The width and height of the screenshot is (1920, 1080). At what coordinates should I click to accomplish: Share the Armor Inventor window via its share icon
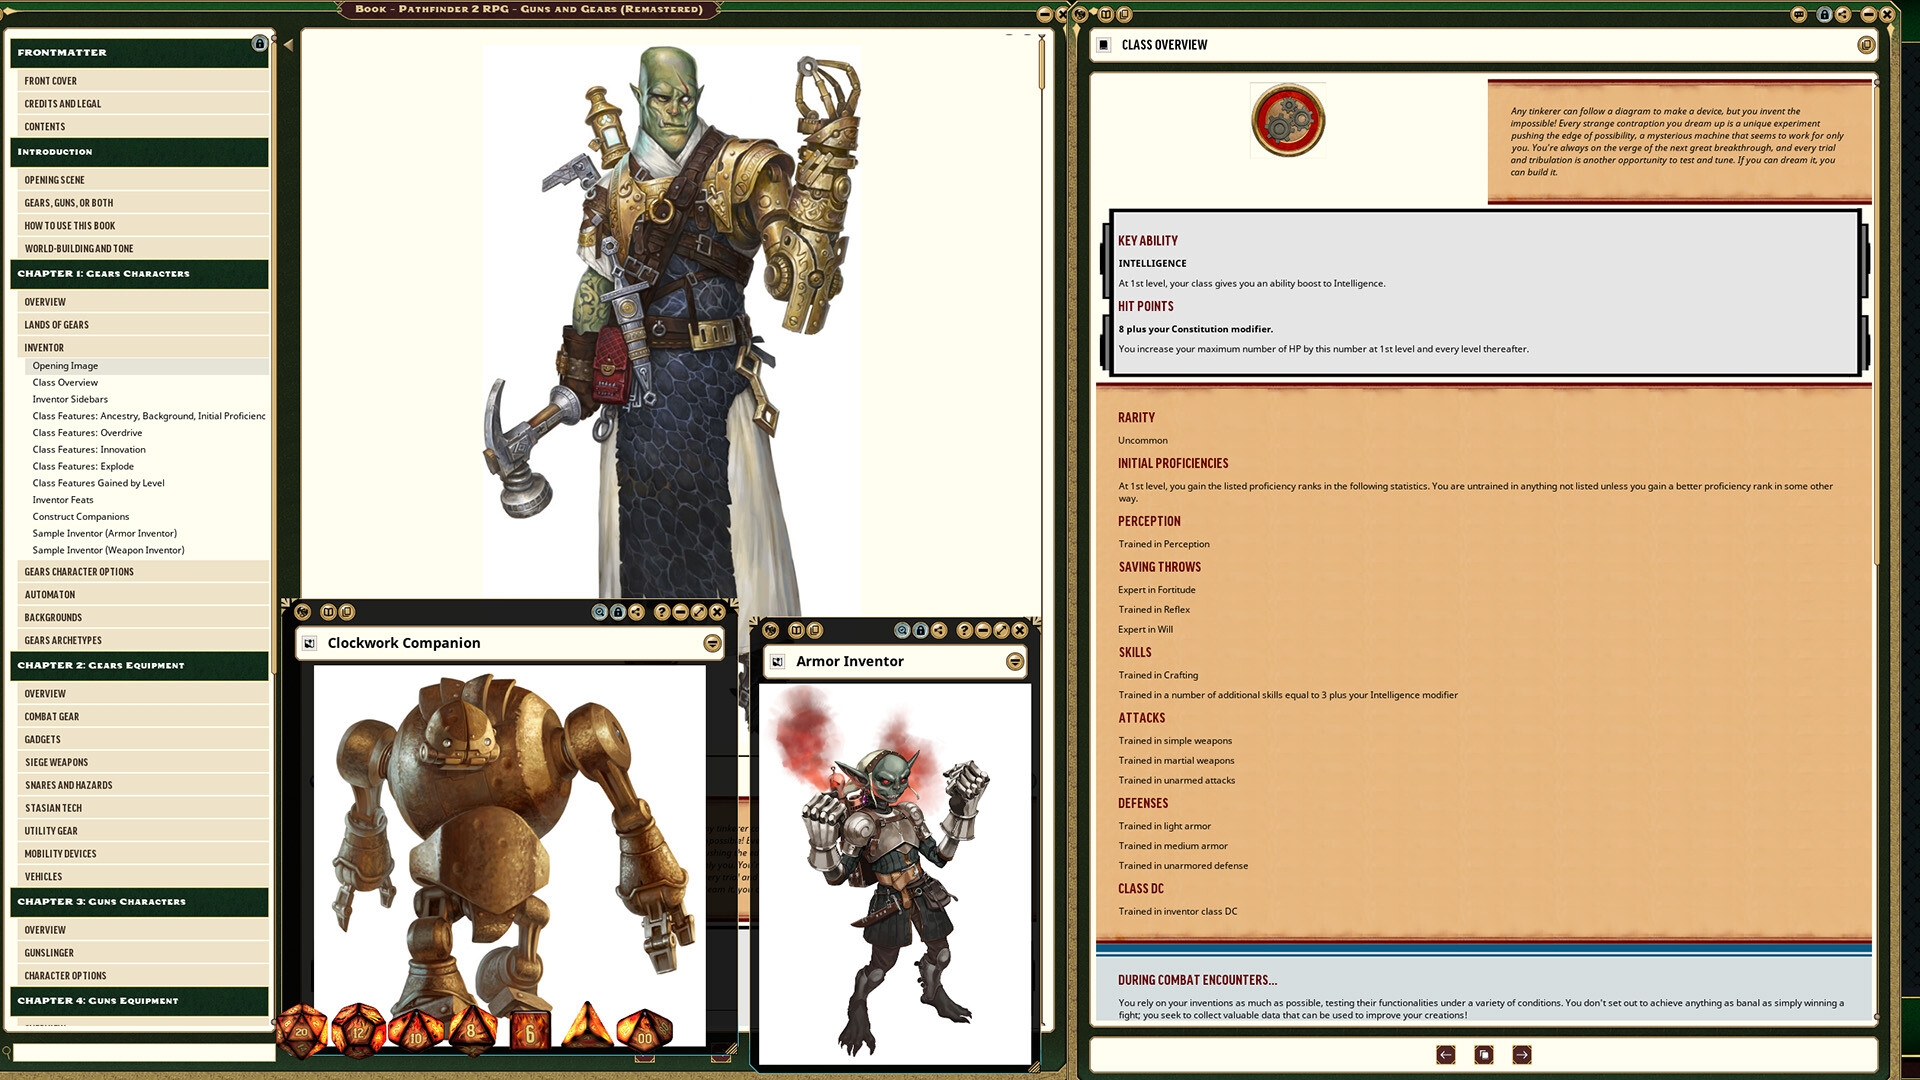click(938, 630)
